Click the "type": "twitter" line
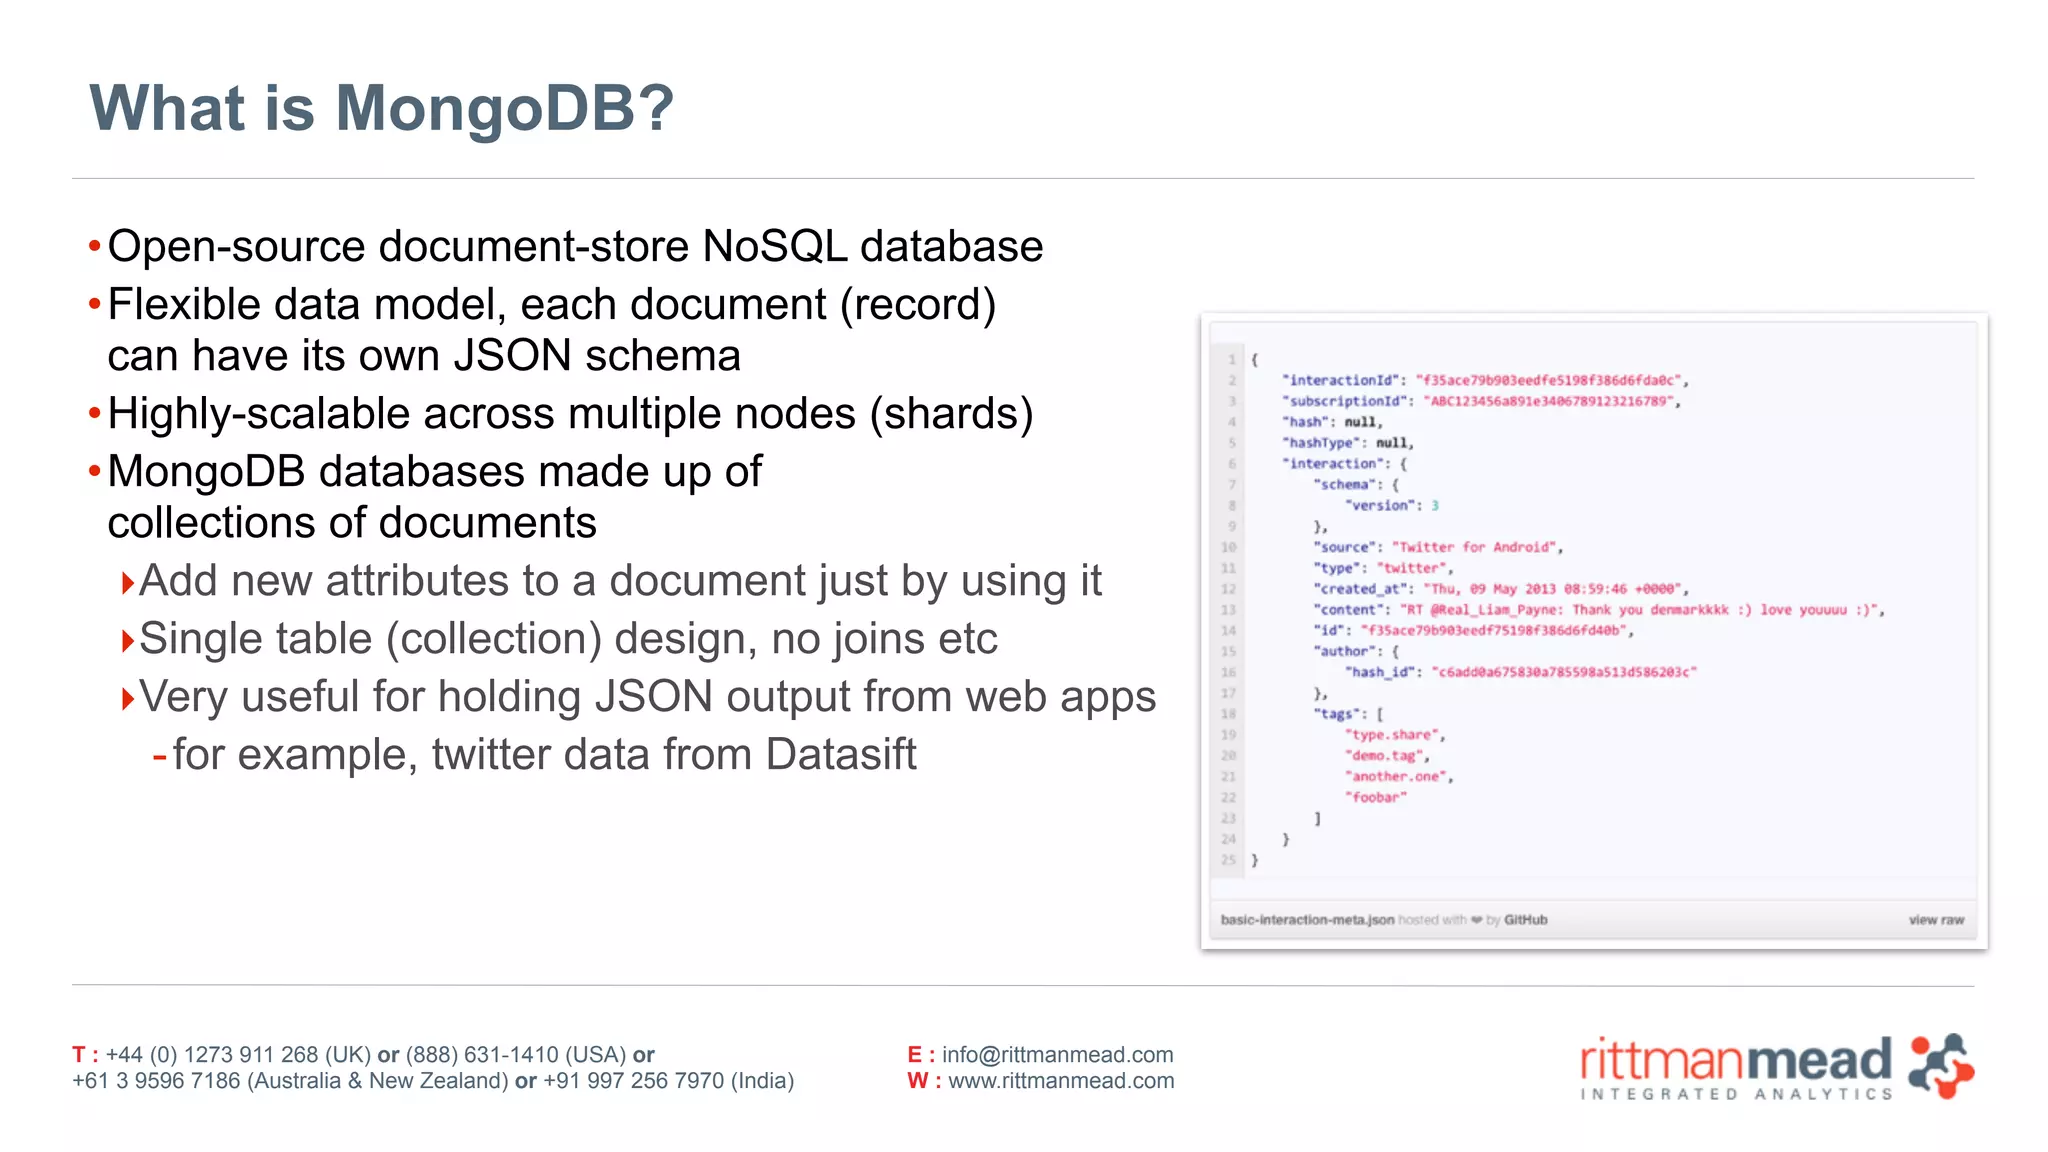Viewport: 2048px width, 1152px height. coord(1383,568)
